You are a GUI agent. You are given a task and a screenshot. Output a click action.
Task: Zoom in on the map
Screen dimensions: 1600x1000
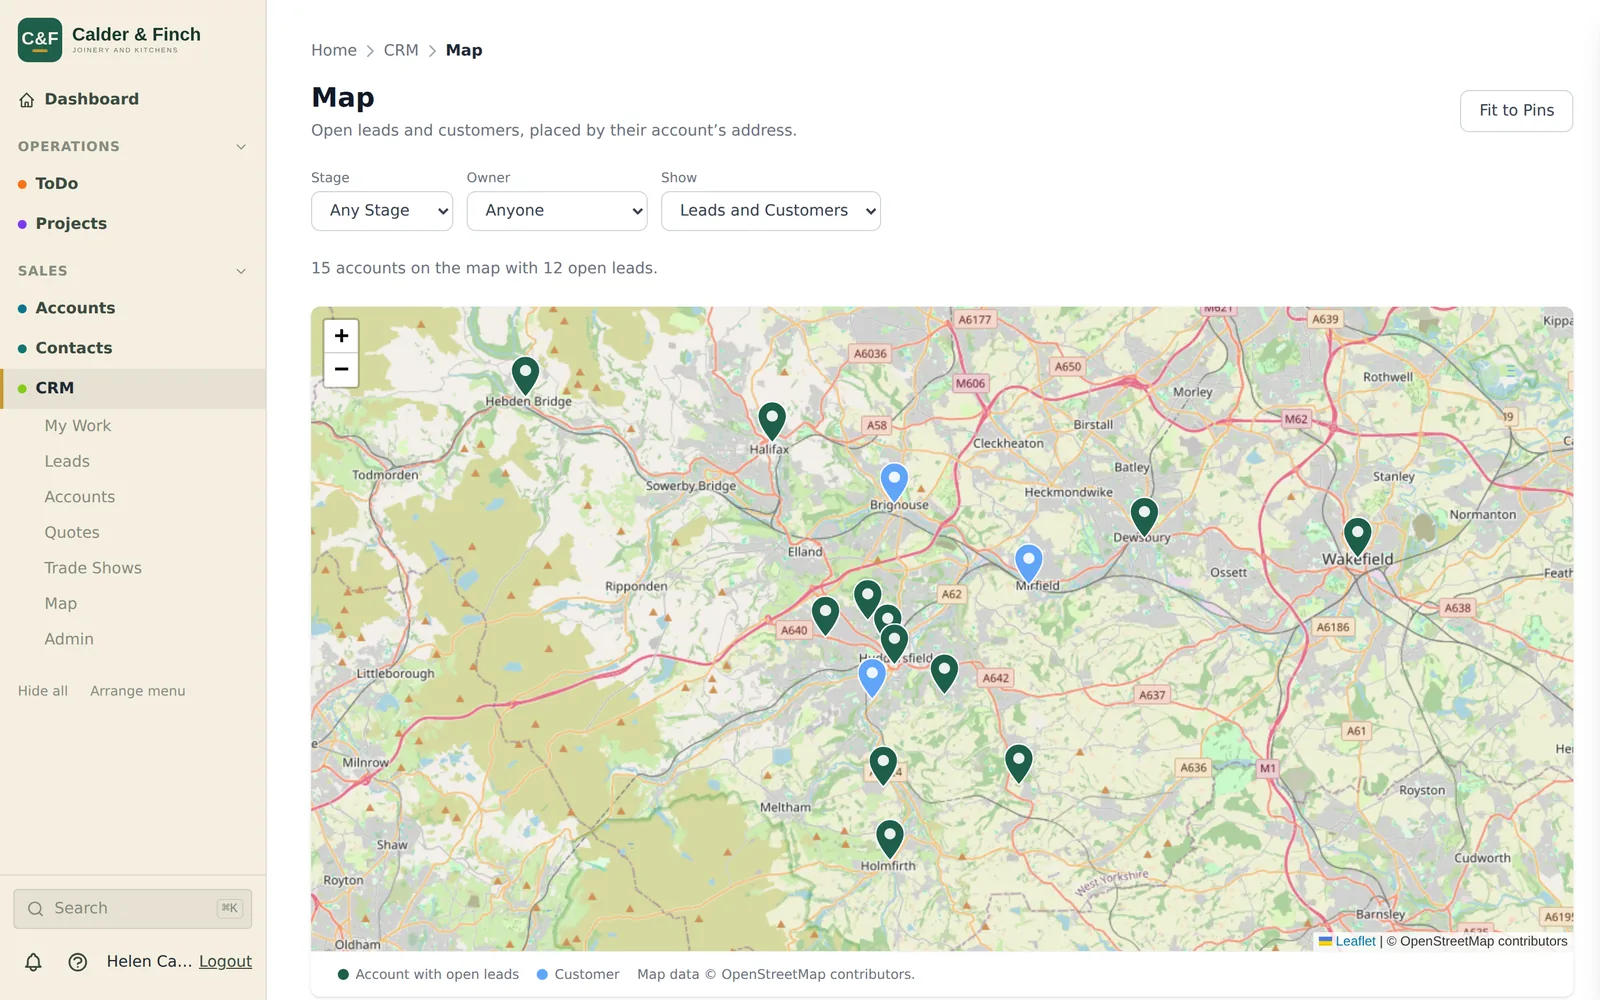tap(341, 336)
